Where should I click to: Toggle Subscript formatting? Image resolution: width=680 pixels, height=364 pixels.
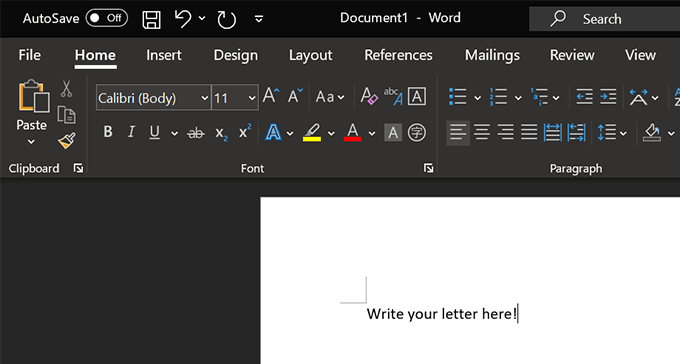point(221,133)
